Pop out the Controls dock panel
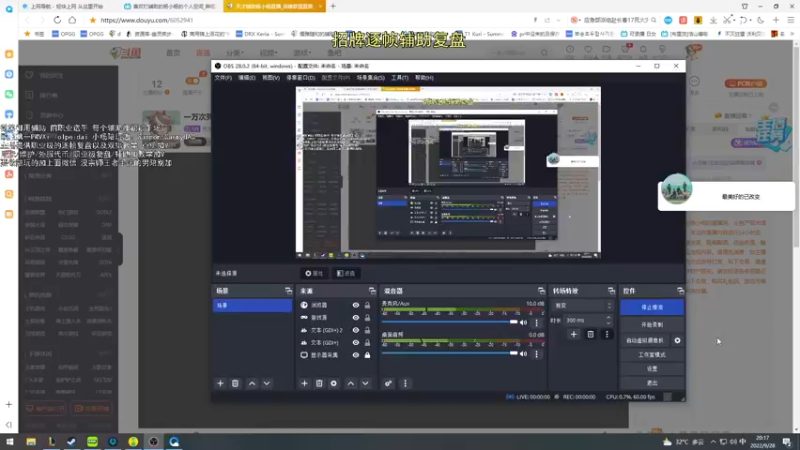The width and height of the screenshot is (800, 450). pyautogui.click(x=680, y=291)
